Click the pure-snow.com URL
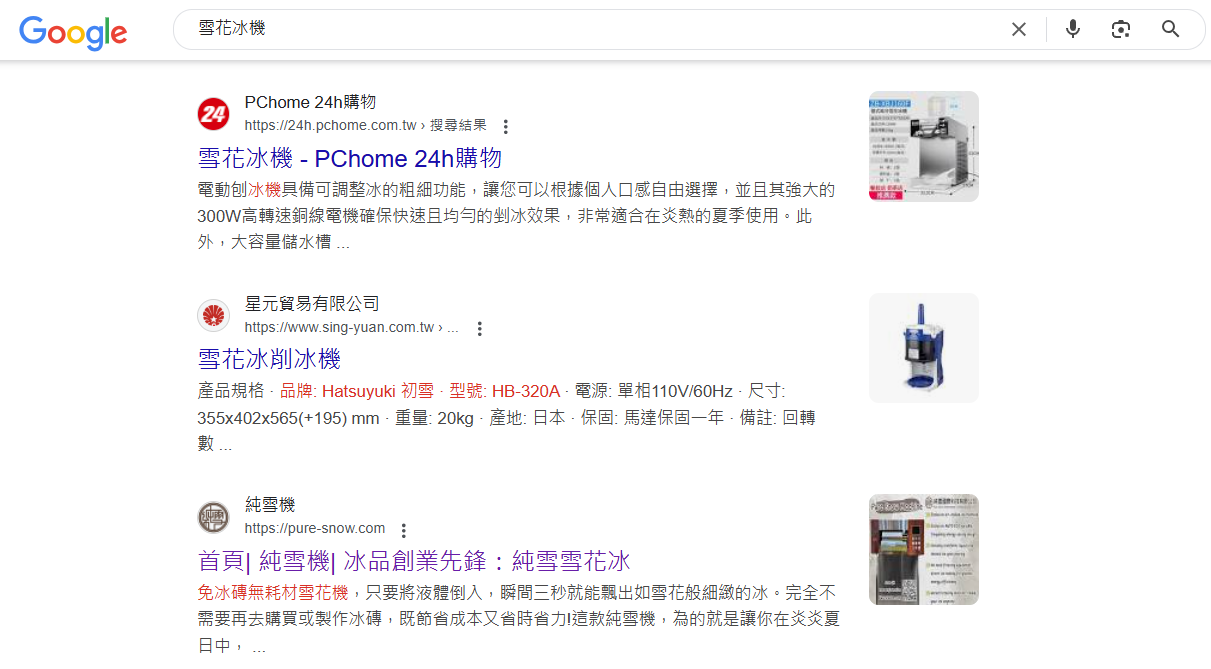 pyautogui.click(x=315, y=529)
